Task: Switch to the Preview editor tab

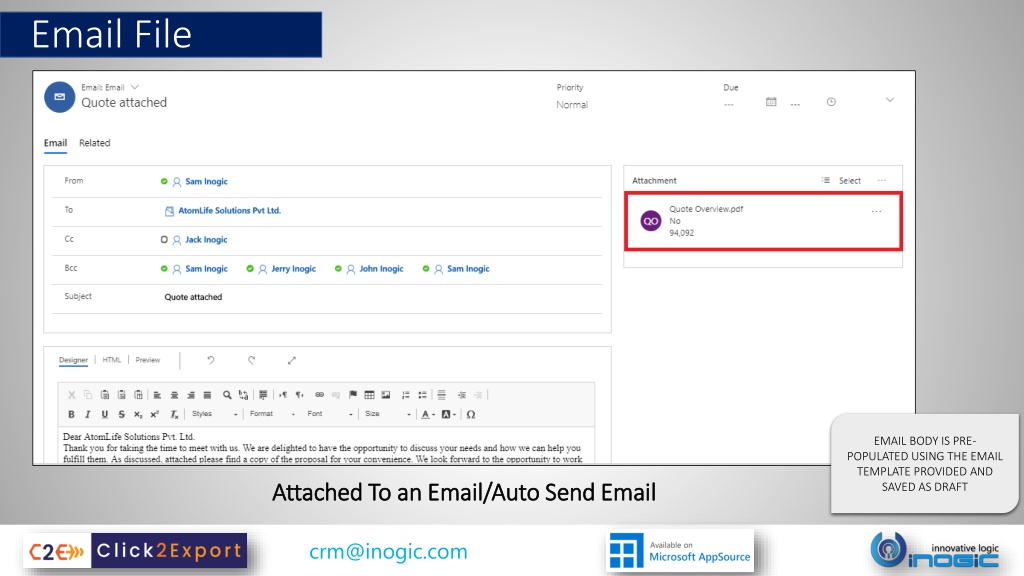Action: point(148,360)
